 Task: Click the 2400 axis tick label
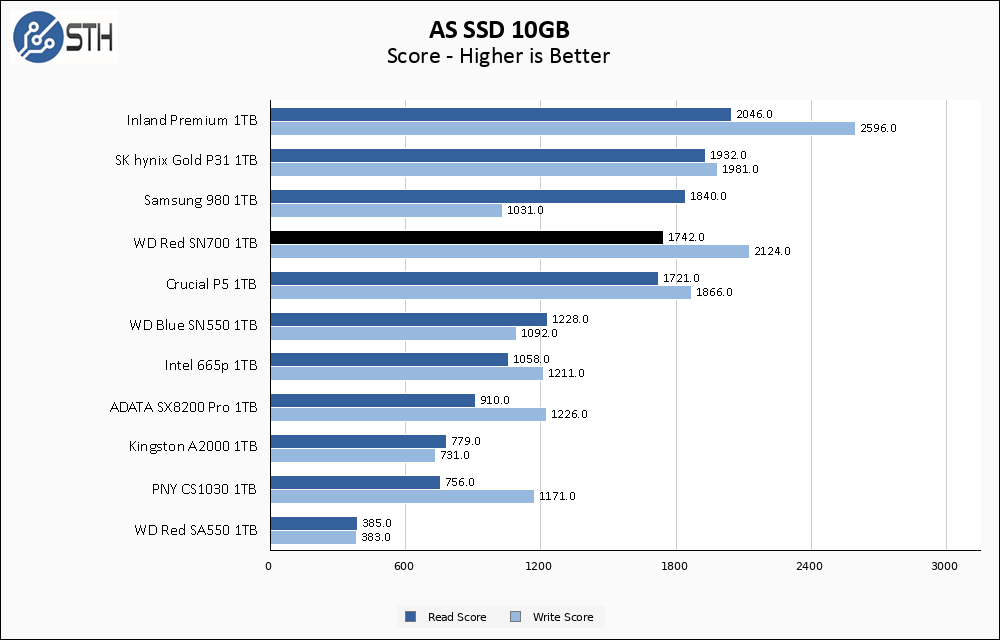click(810, 566)
